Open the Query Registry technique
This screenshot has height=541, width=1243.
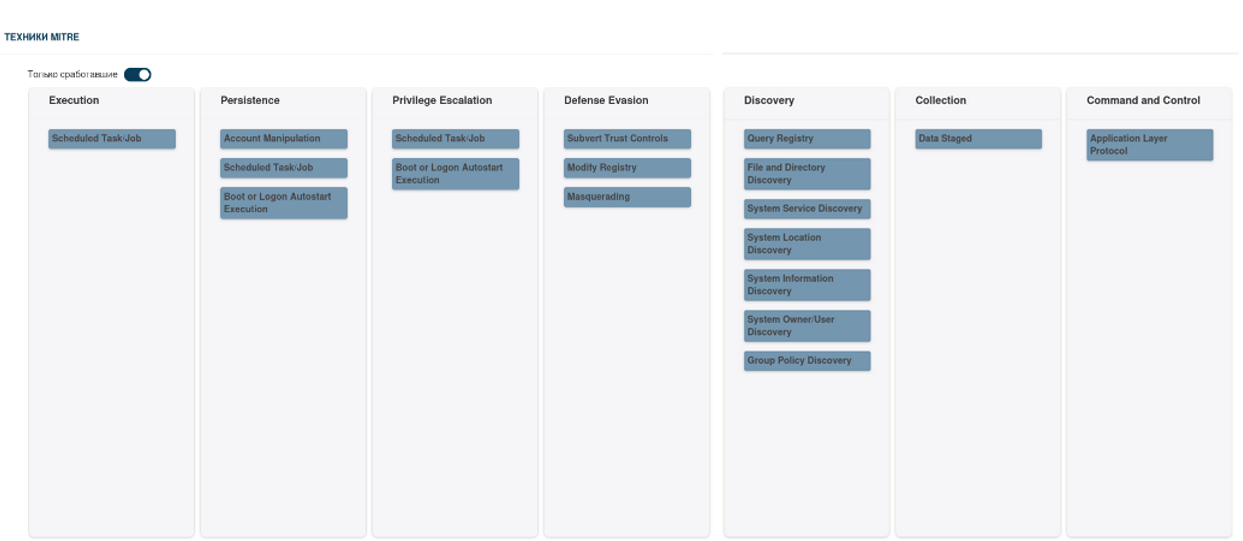coord(807,139)
